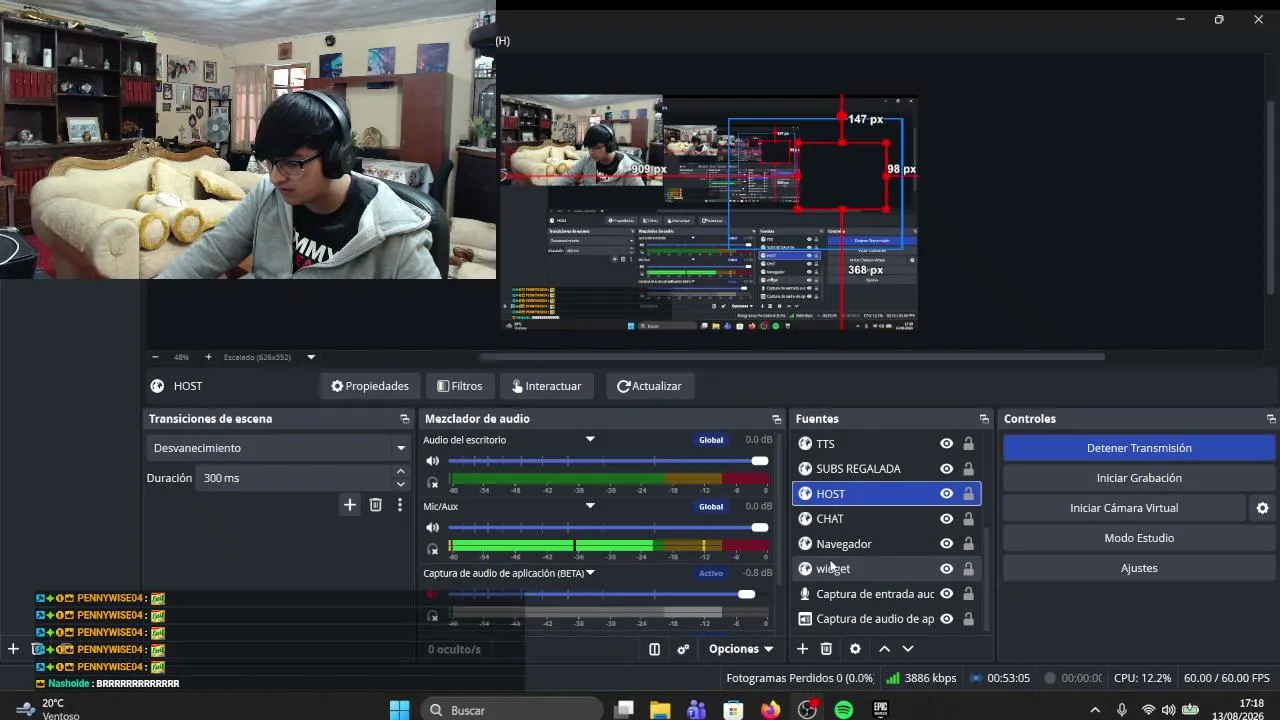
Task: Hide the Navegador source
Action: tap(946, 544)
